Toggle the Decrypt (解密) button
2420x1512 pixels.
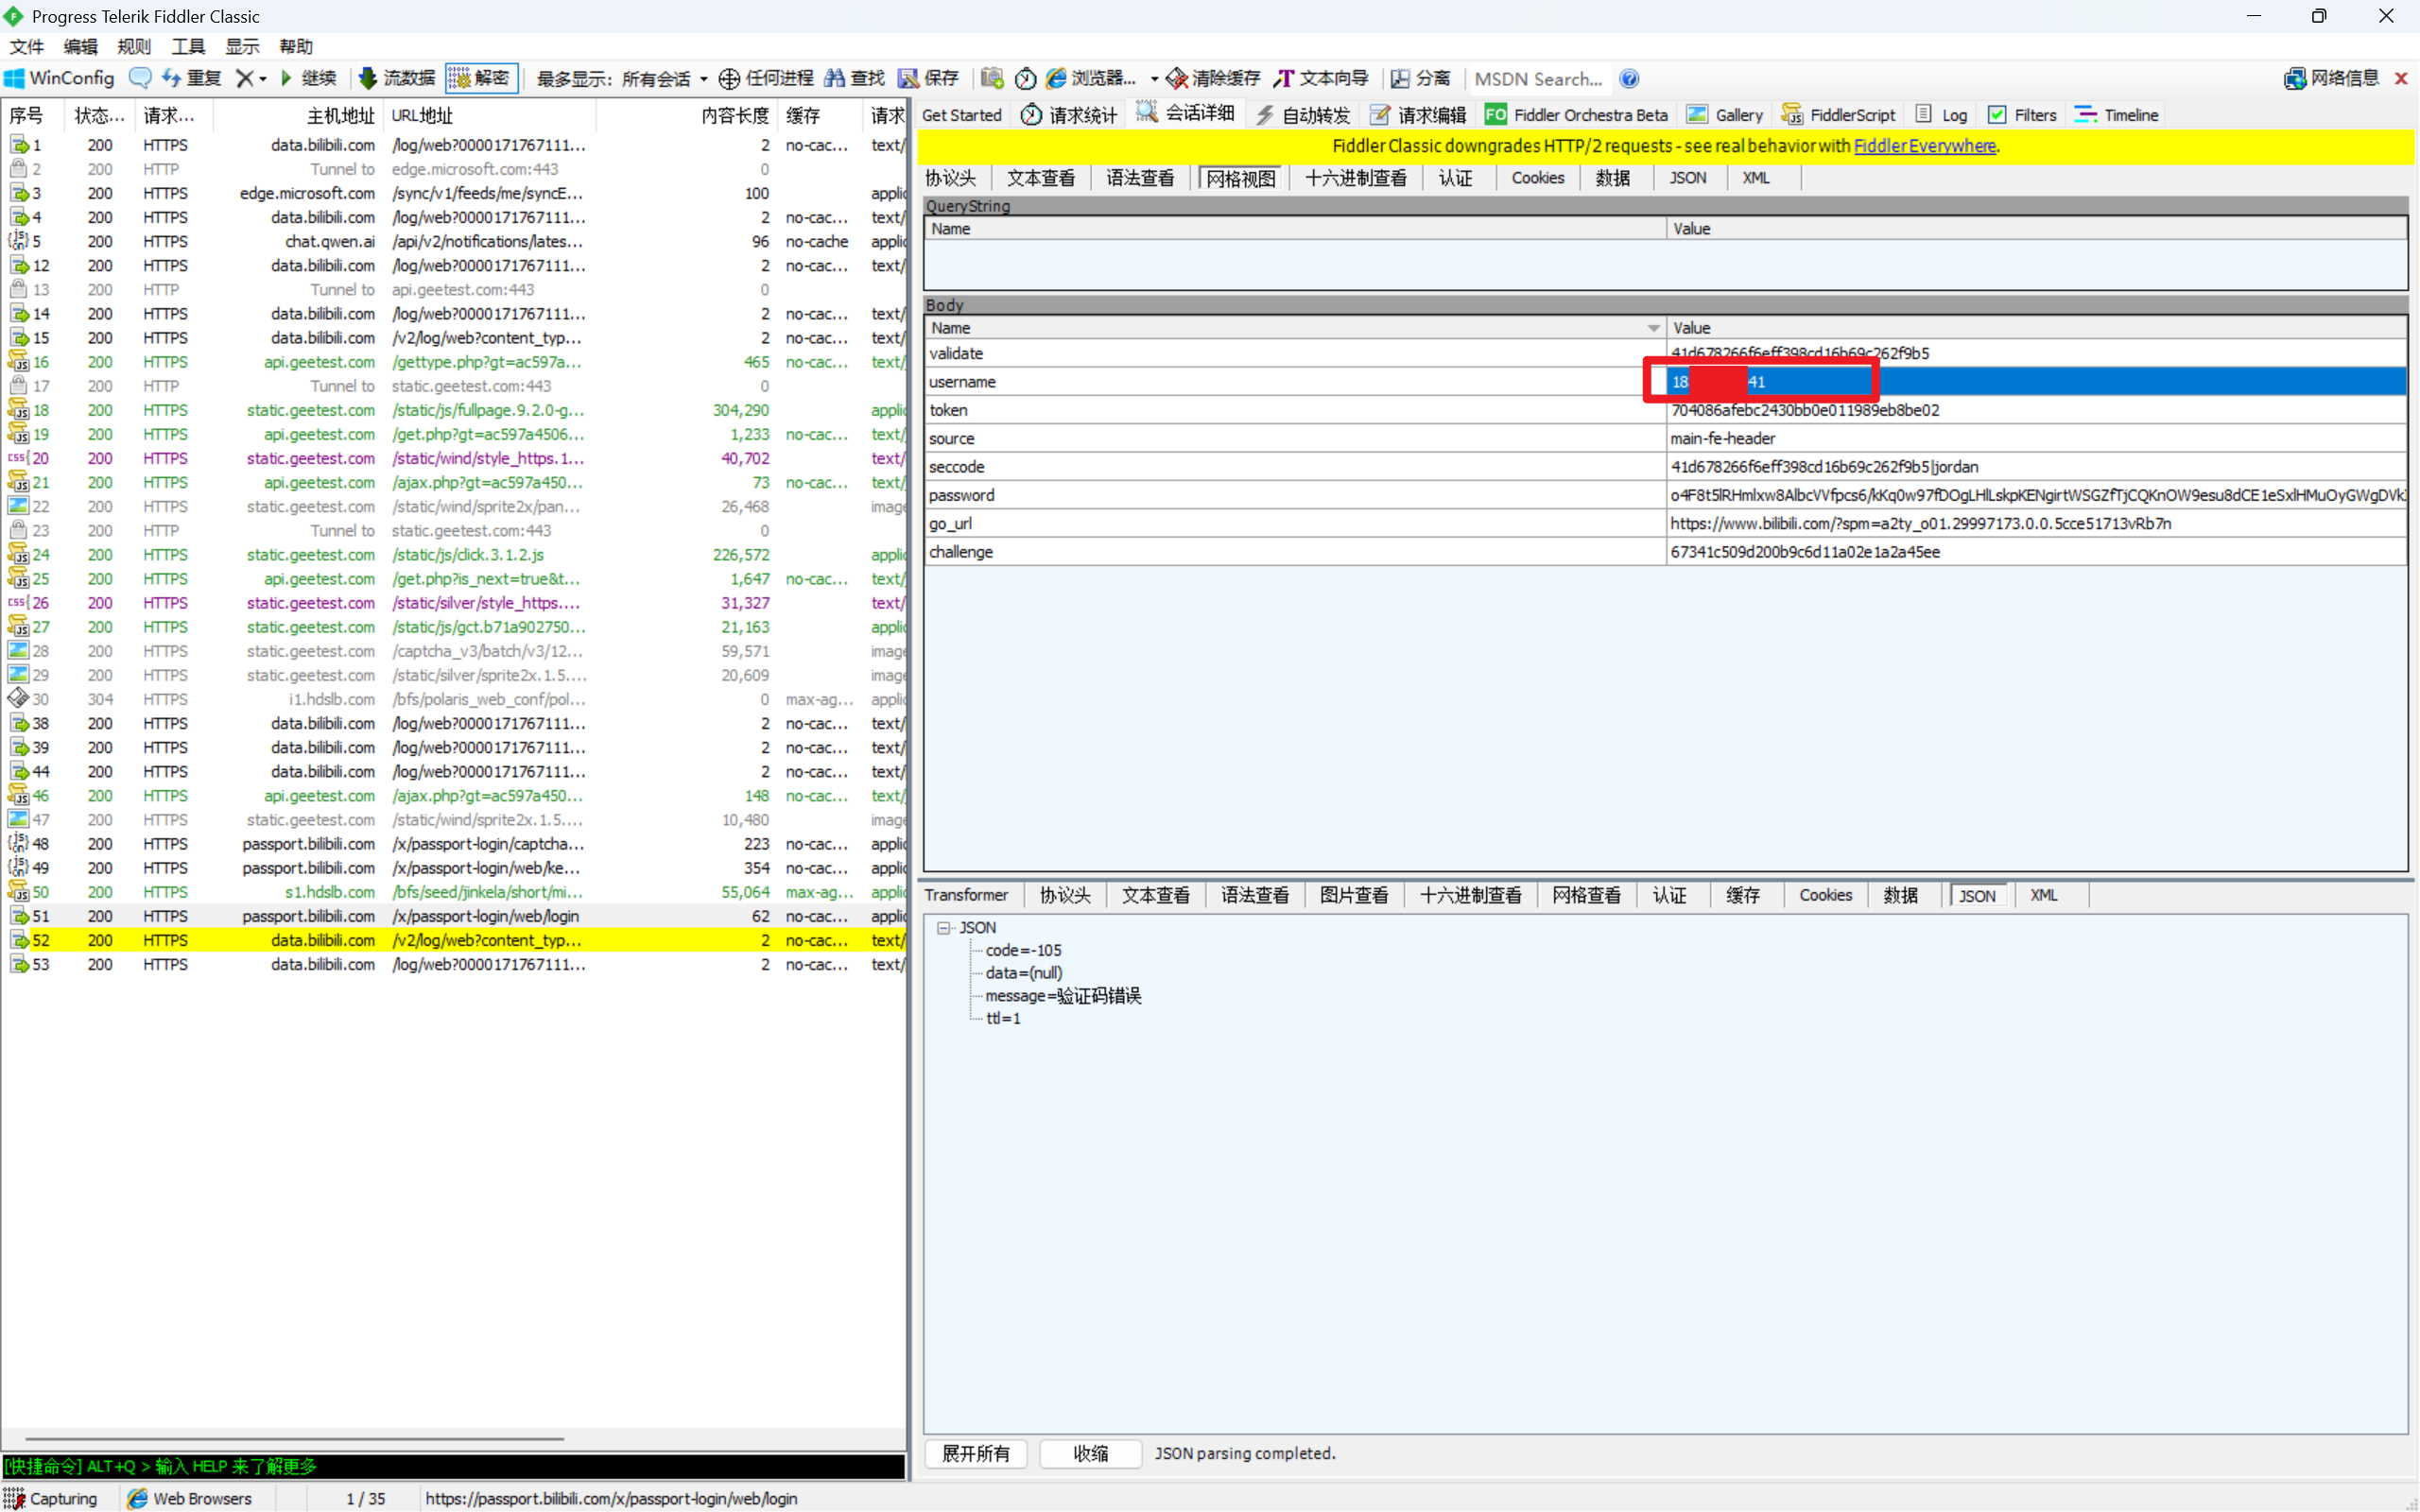[481, 78]
